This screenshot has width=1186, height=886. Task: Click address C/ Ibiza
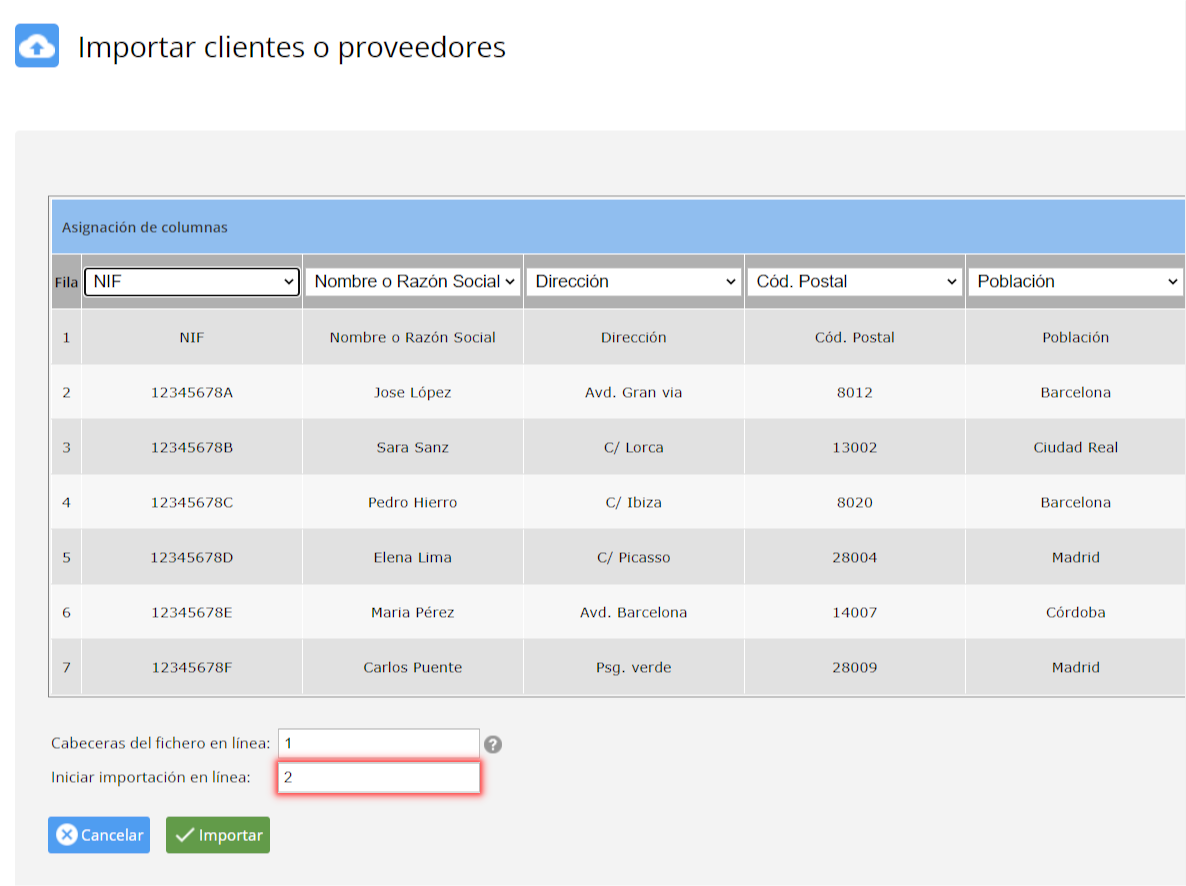[634, 502]
